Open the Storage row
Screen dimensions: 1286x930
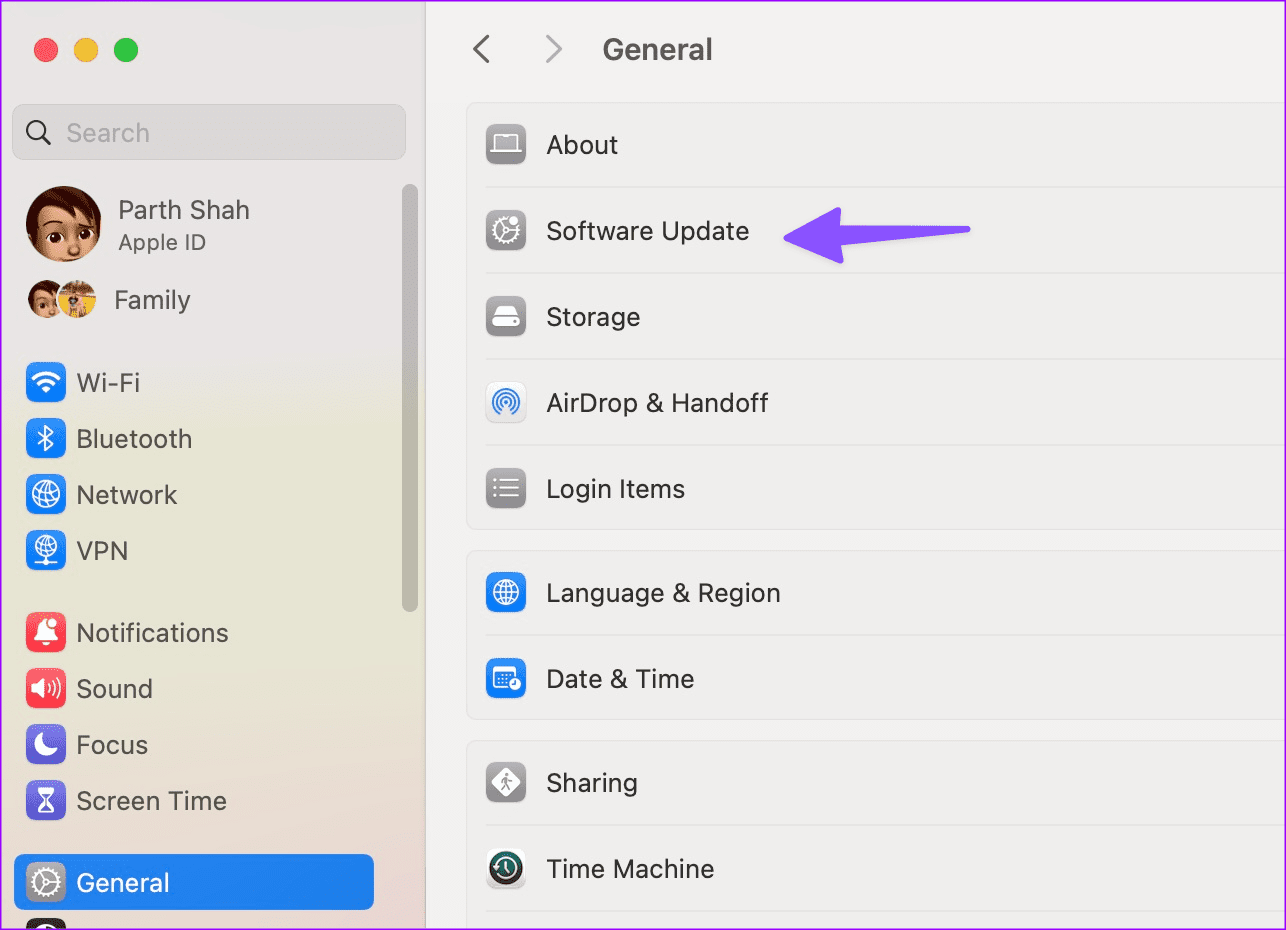coord(876,317)
